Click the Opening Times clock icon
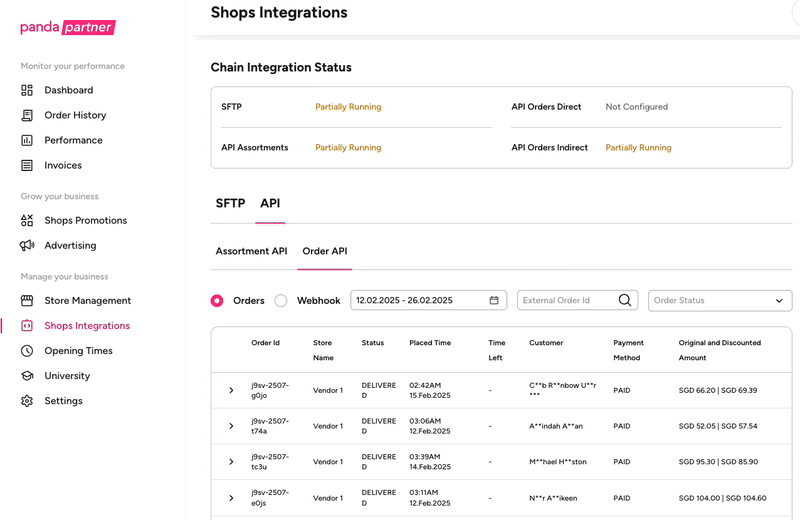 pyautogui.click(x=27, y=351)
